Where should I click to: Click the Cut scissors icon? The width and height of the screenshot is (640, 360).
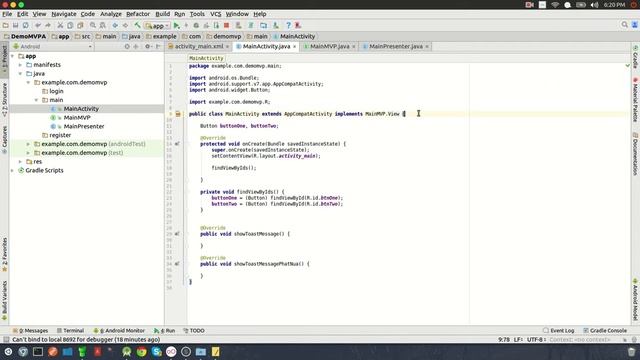tap(60, 25)
